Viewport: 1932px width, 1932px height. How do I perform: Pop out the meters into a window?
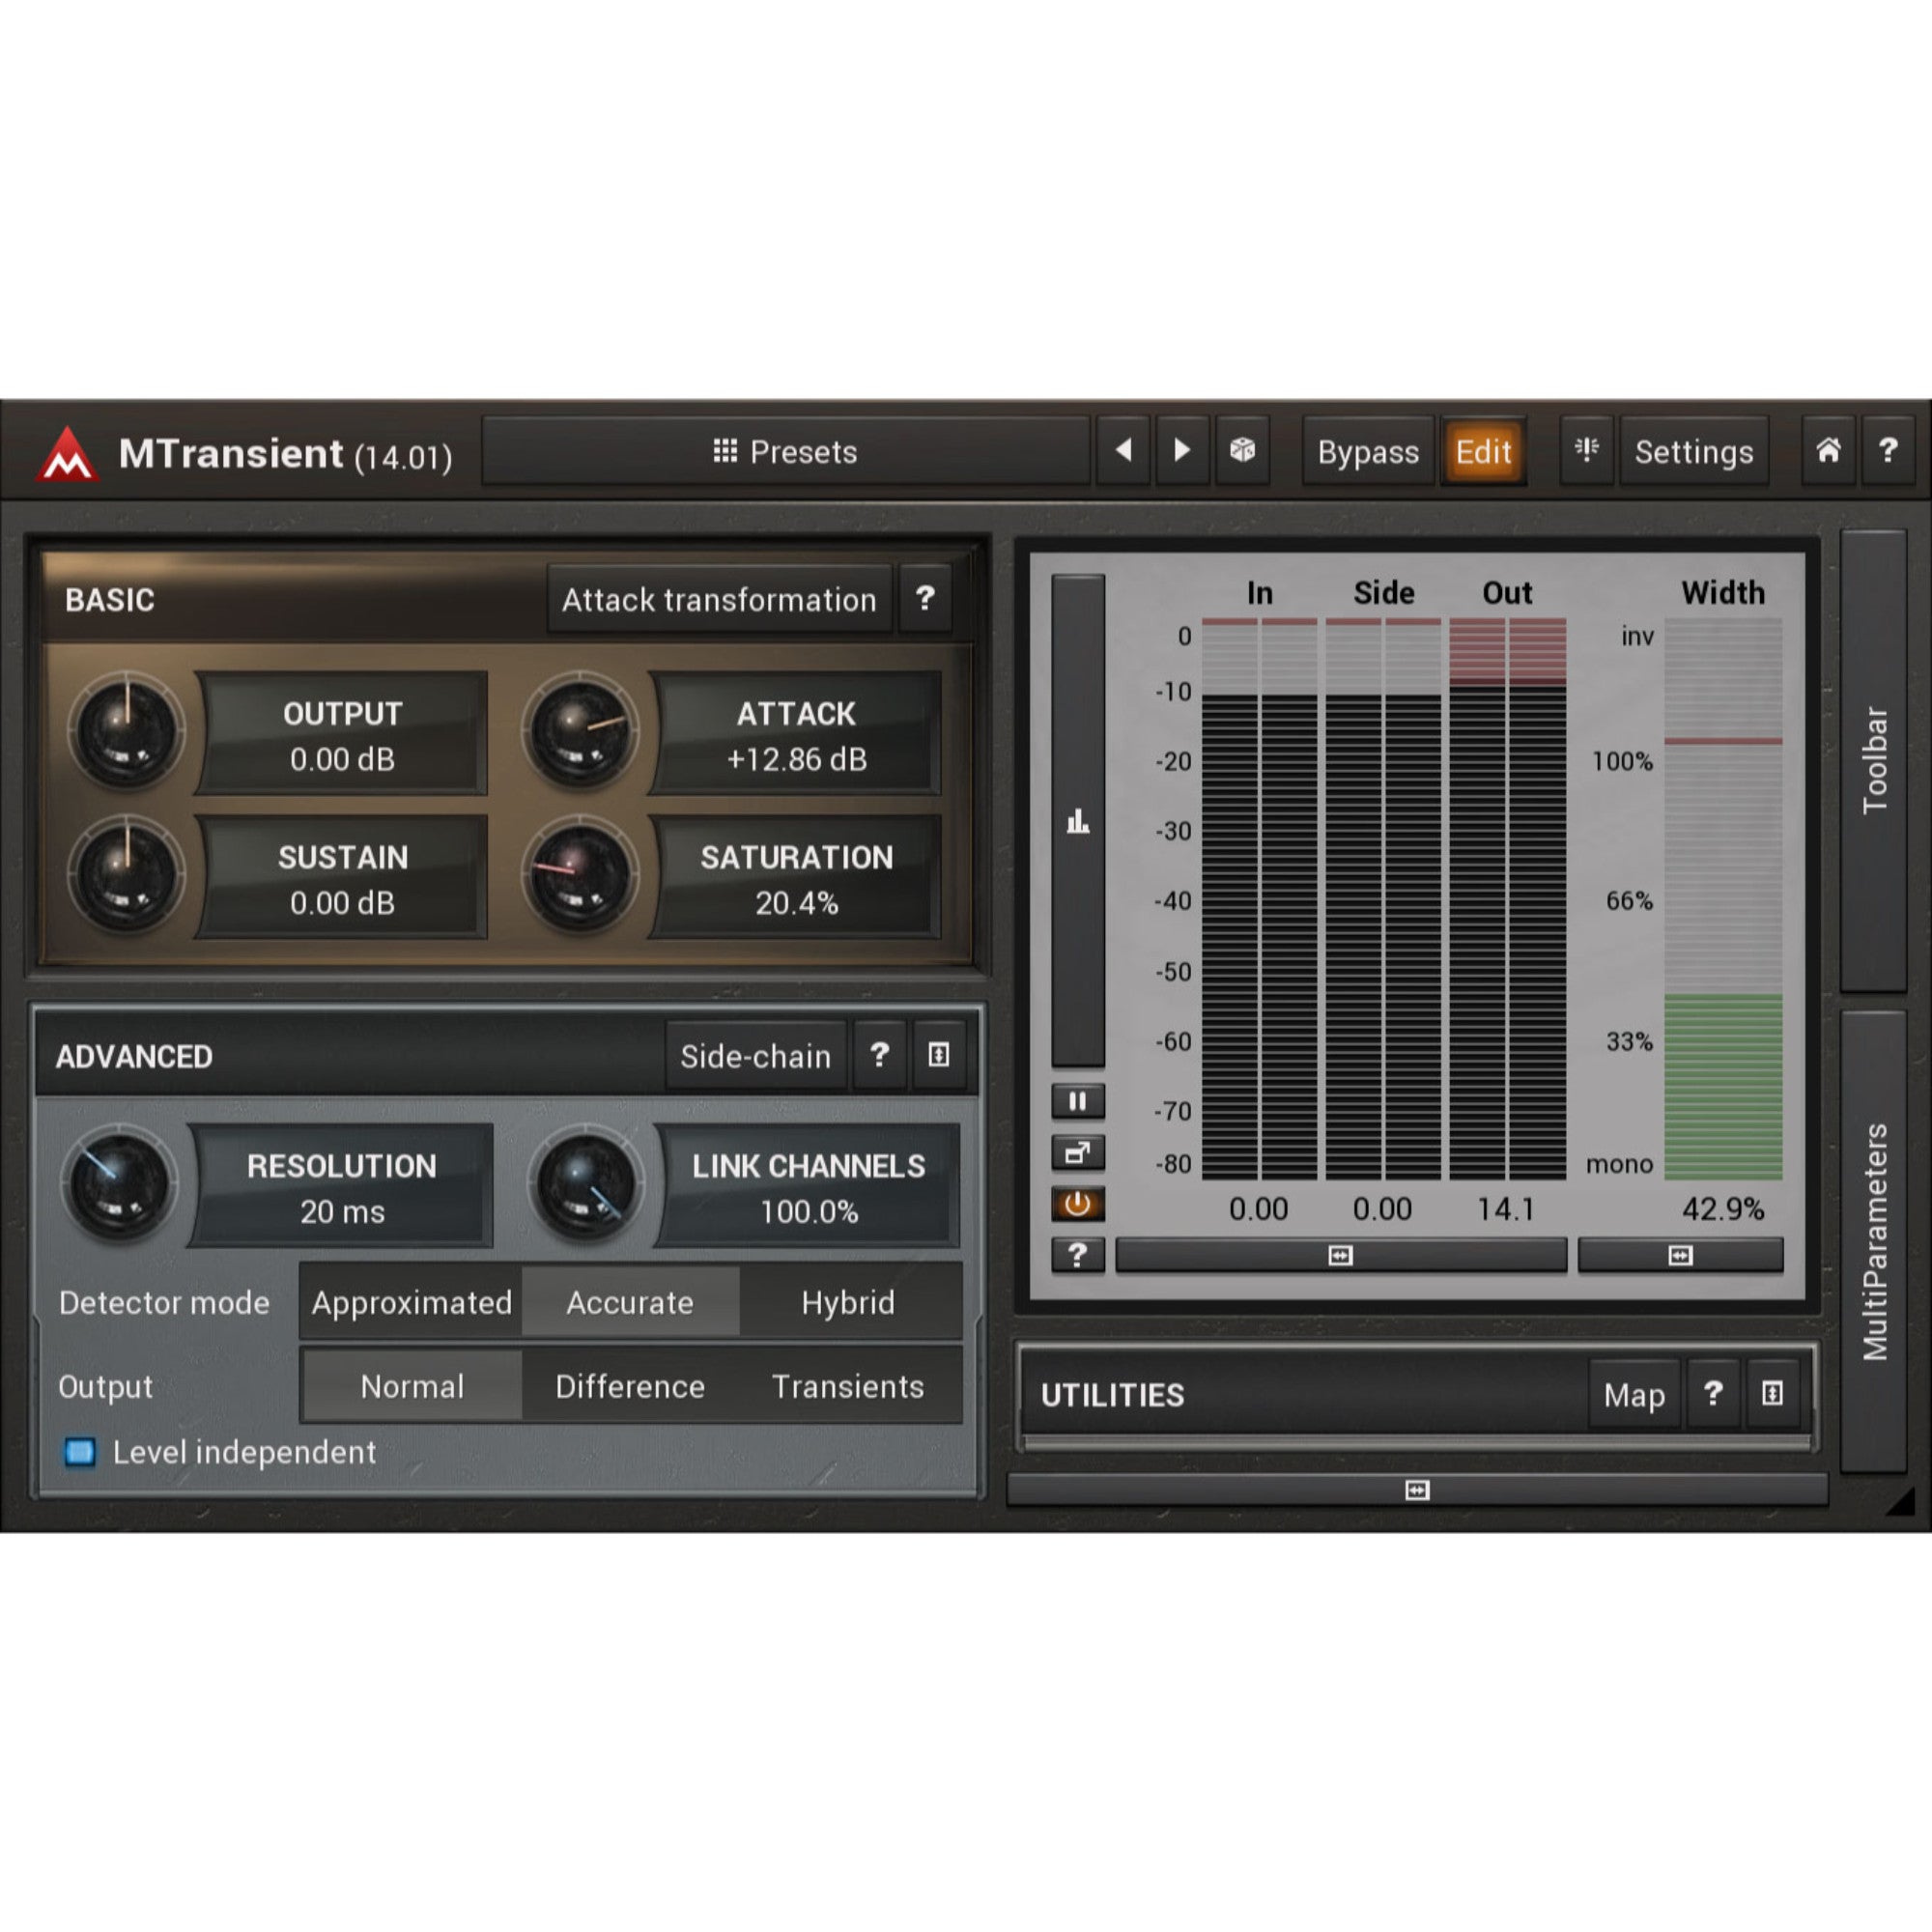[x=1078, y=1153]
